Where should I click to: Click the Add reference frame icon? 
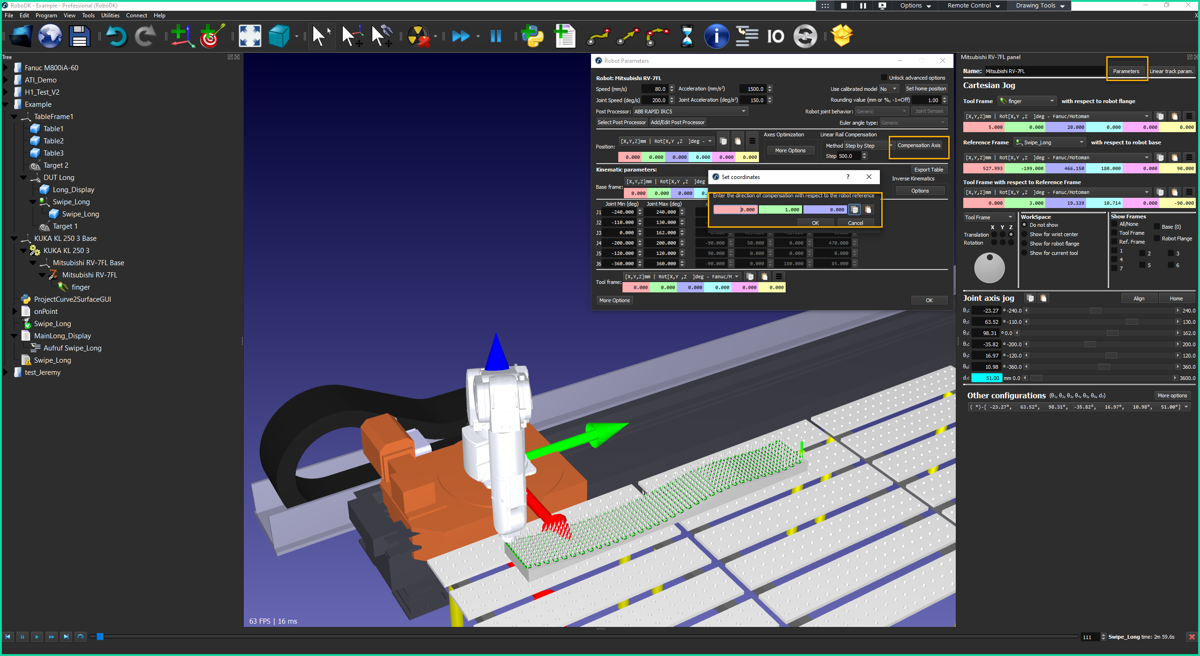[181, 37]
